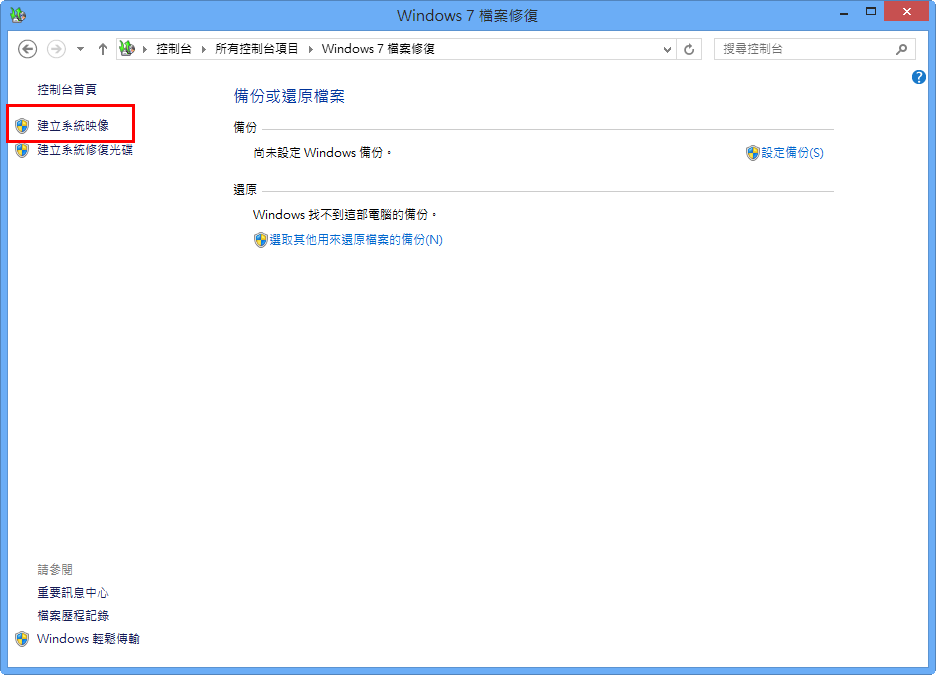Click the shield icon beside 建立系統修復光碟
Screen dimensions: 936x675
22,150
